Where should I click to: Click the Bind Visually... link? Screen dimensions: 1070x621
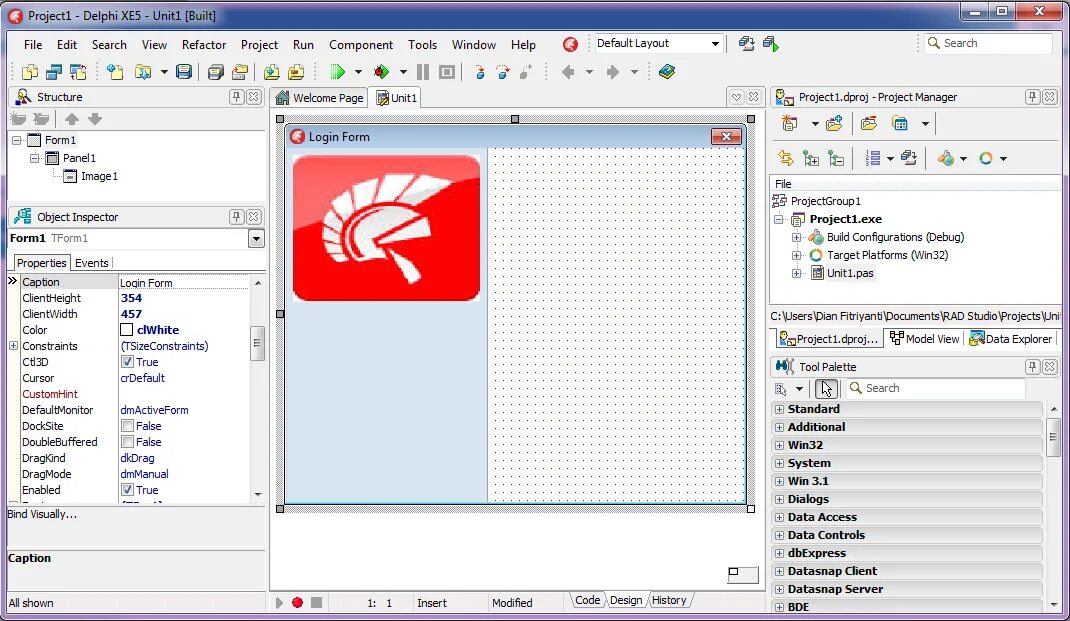[42, 515]
